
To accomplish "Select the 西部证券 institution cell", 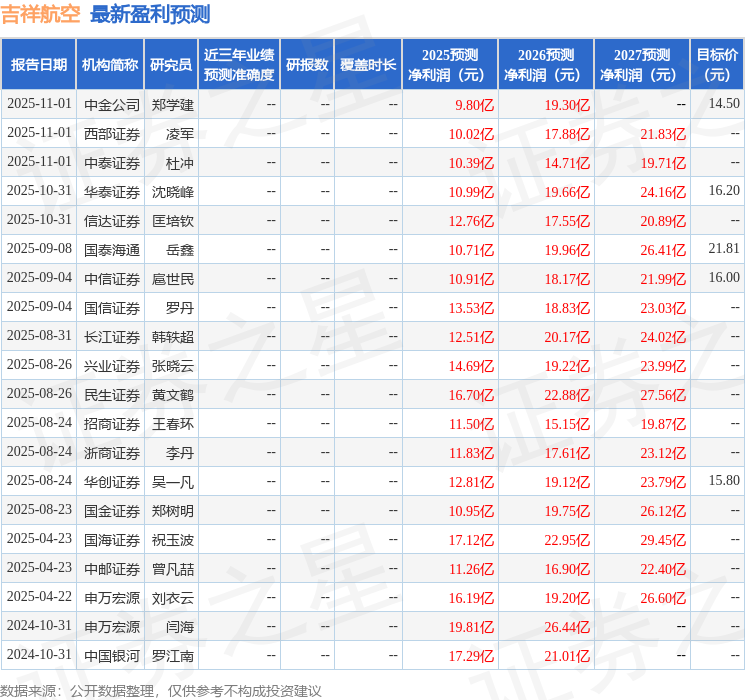I will tap(112, 134).
